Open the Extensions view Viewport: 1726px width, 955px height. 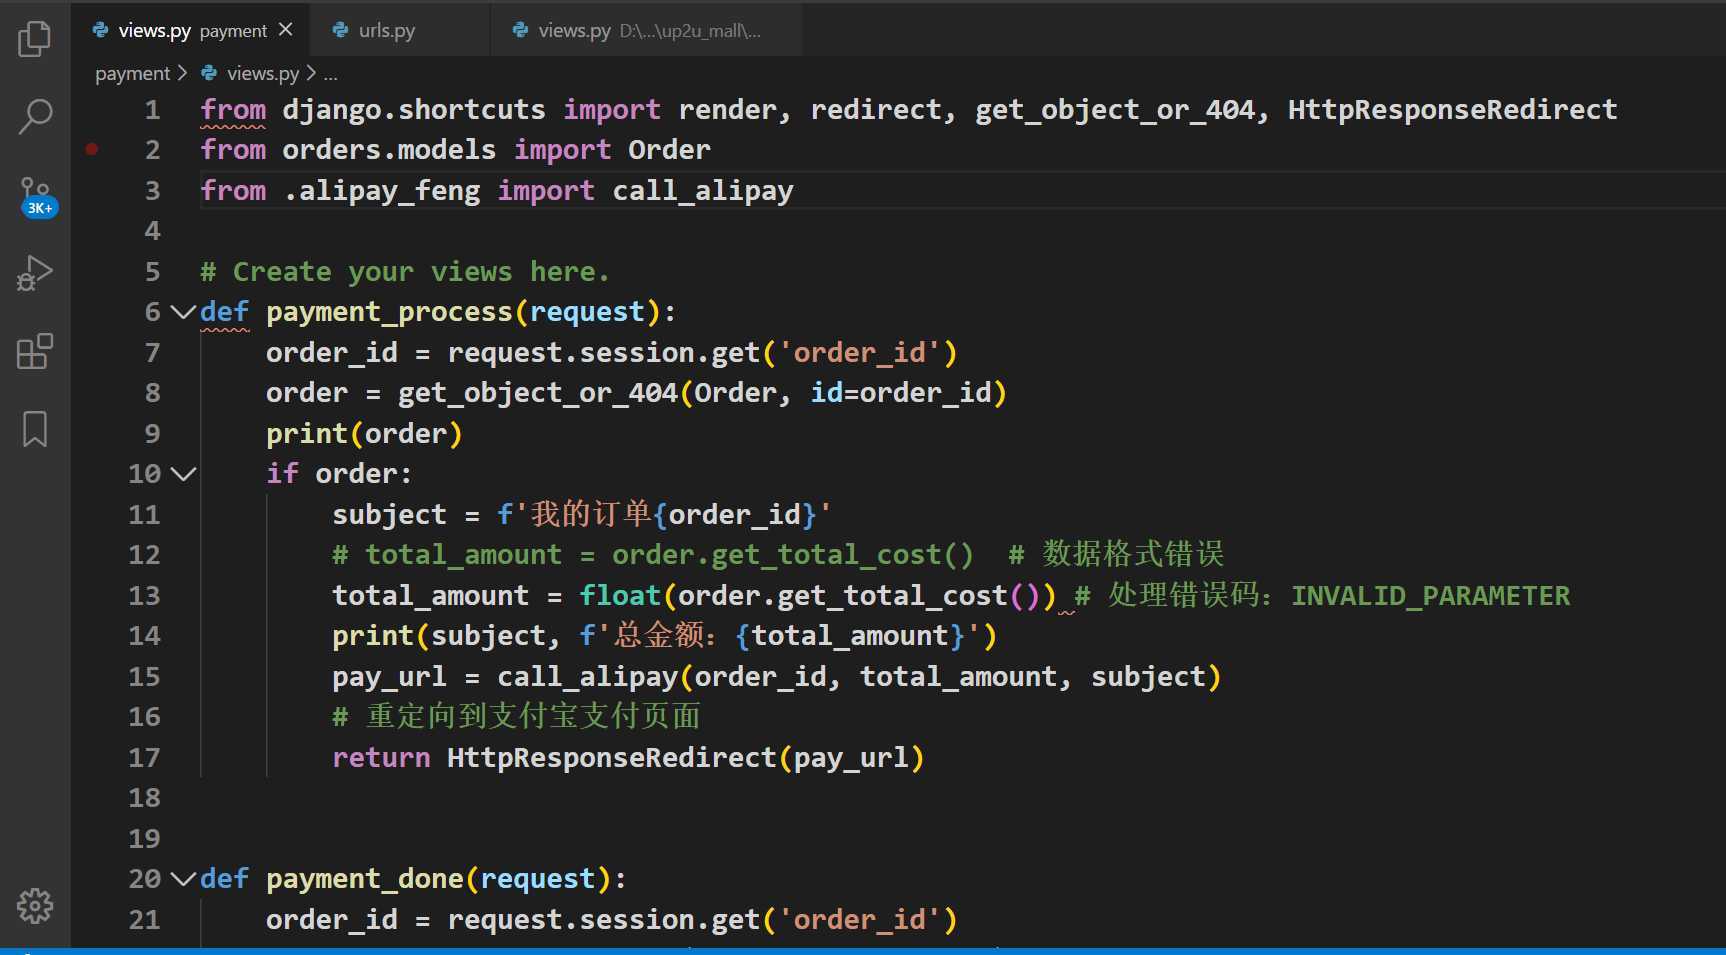tap(35, 351)
